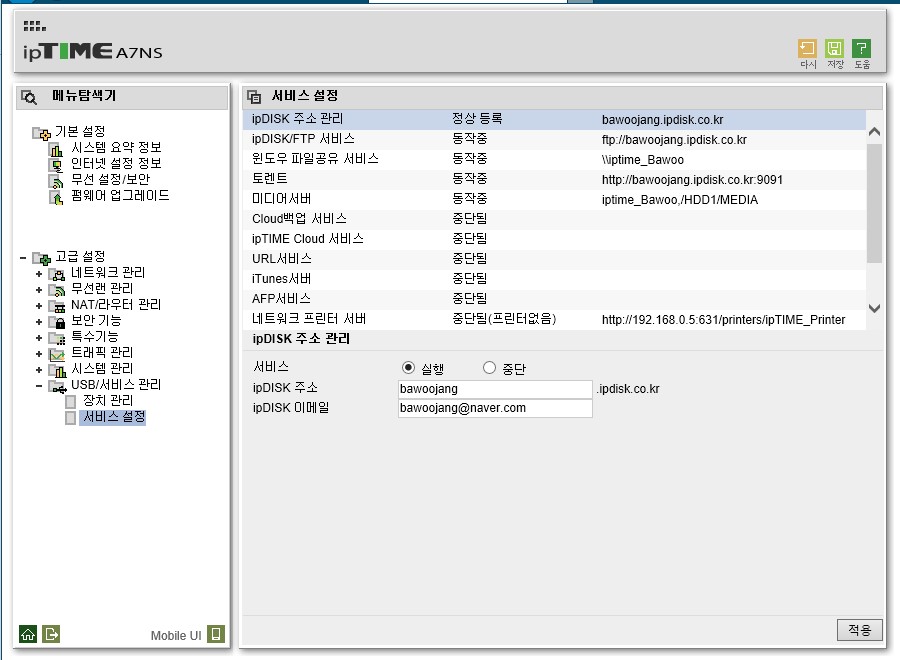900x660 pixels.
Task: Expand the NAT/라우터 관리 tree node
Action: coord(39,306)
